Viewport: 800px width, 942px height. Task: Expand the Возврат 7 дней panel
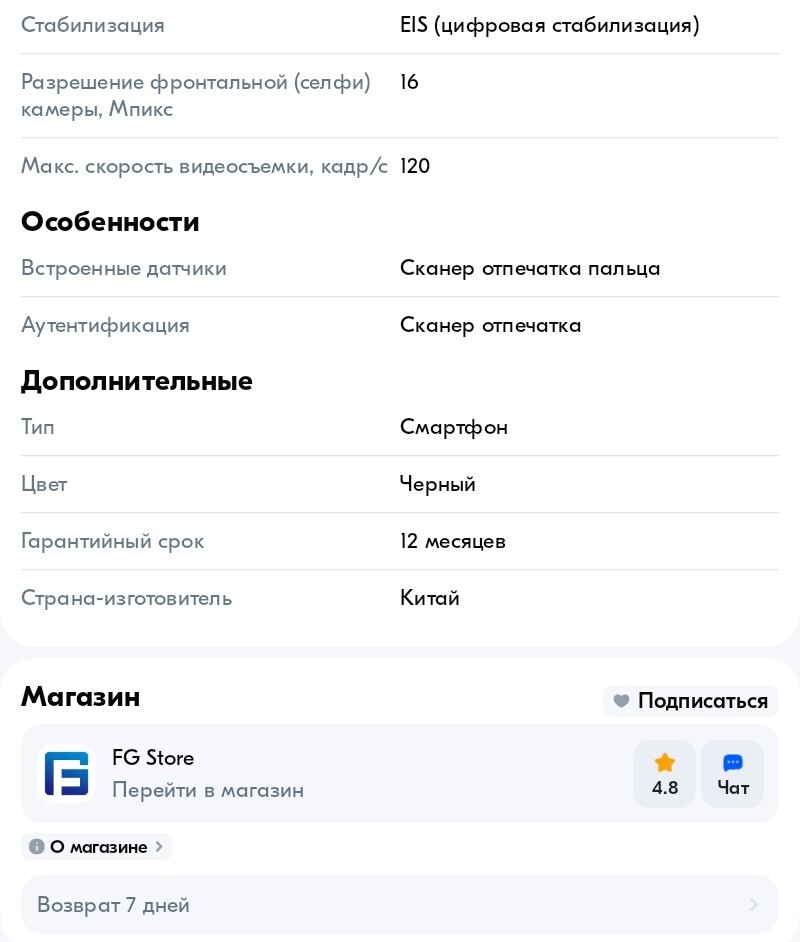pyautogui.click(x=400, y=905)
